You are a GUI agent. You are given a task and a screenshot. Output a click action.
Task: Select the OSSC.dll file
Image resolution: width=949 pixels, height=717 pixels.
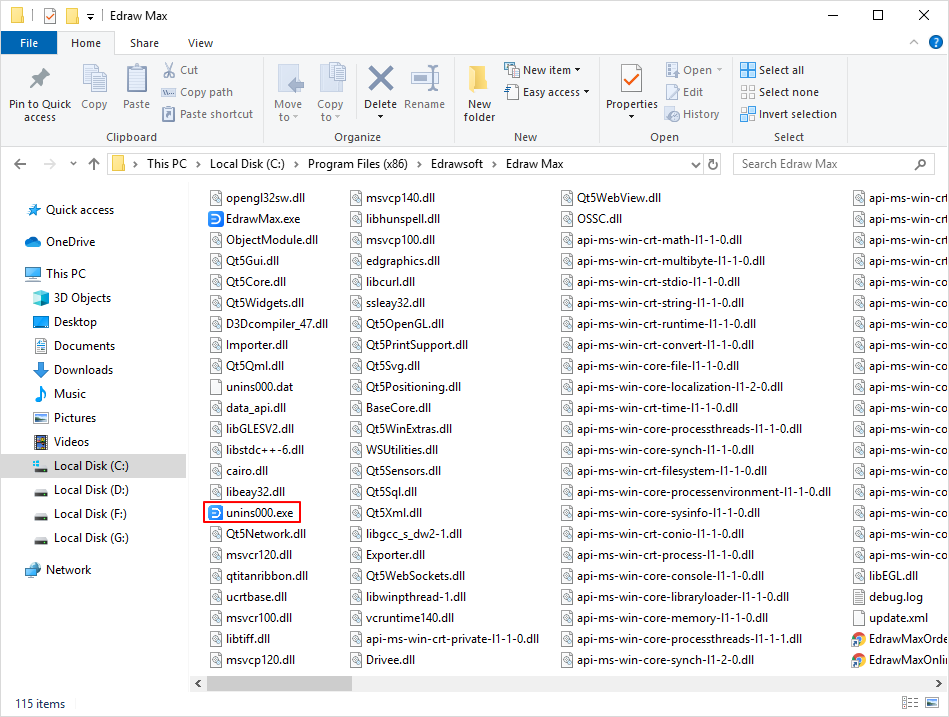[x=591, y=219]
